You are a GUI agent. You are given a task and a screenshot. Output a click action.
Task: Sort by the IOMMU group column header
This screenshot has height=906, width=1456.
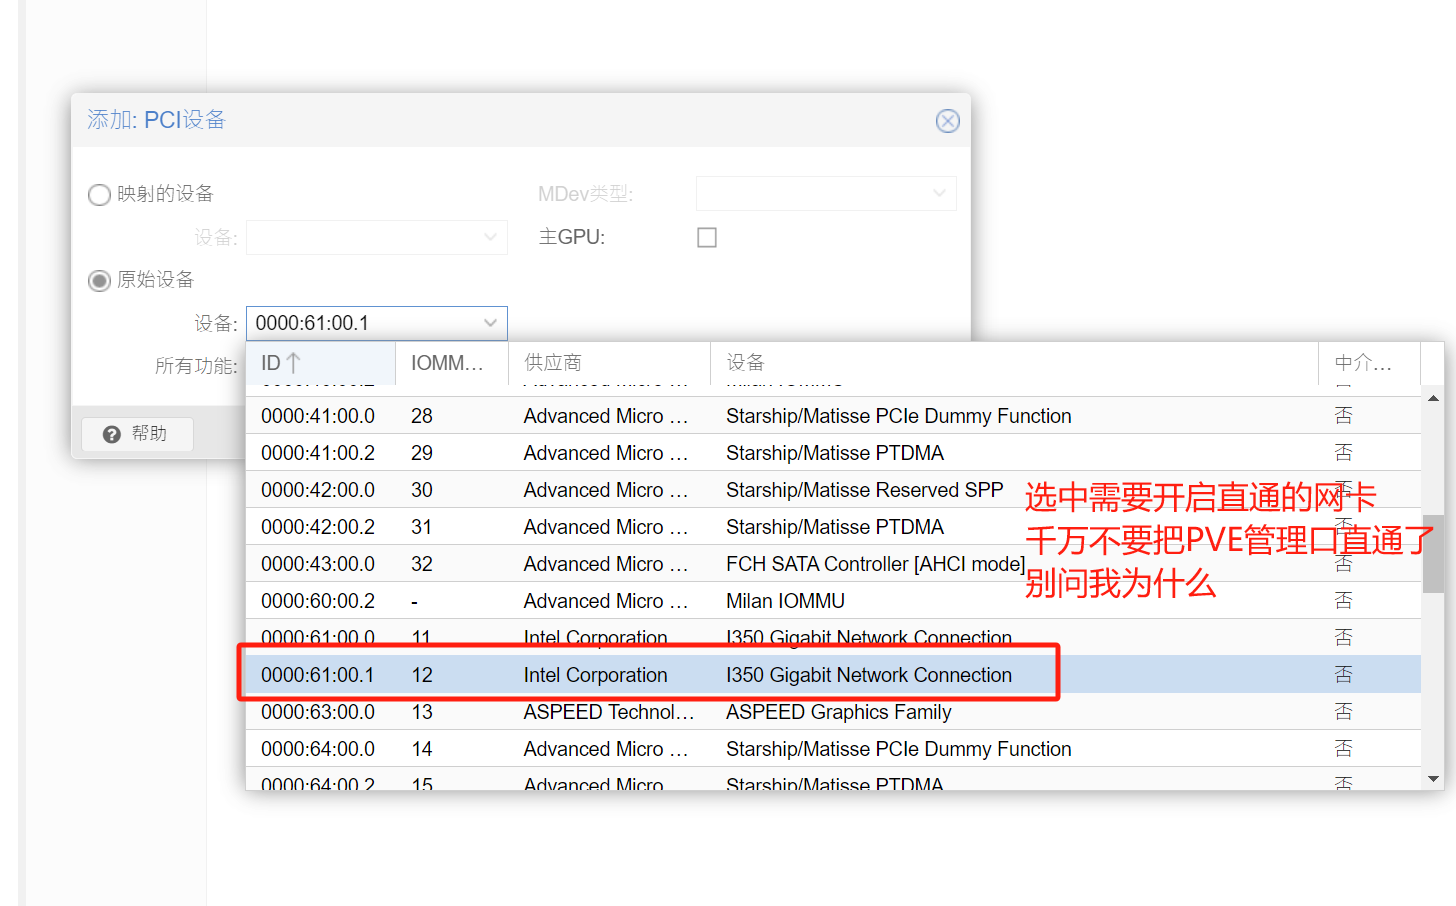[447, 363]
